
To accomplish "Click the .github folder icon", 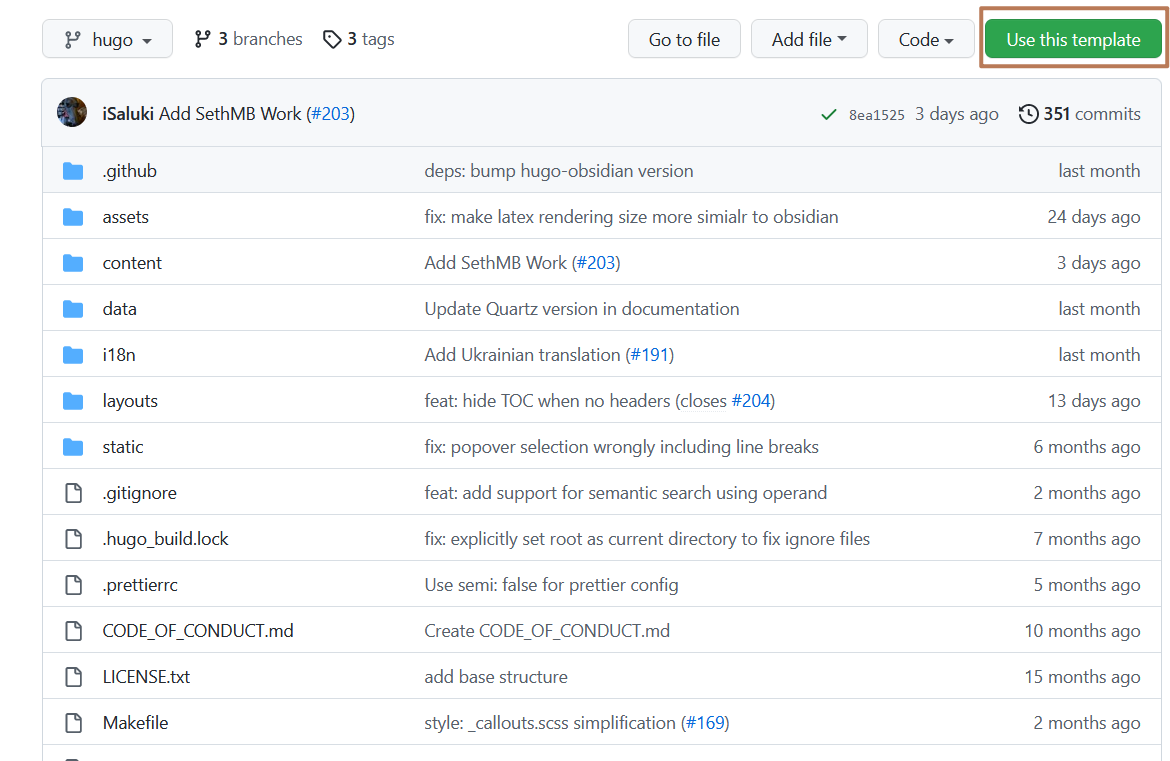I will pos(73,171).
